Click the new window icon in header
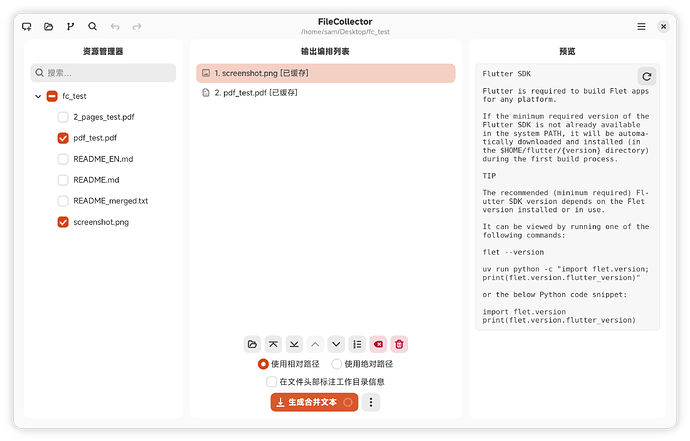The image size is (690, 441). pos(26,26)
